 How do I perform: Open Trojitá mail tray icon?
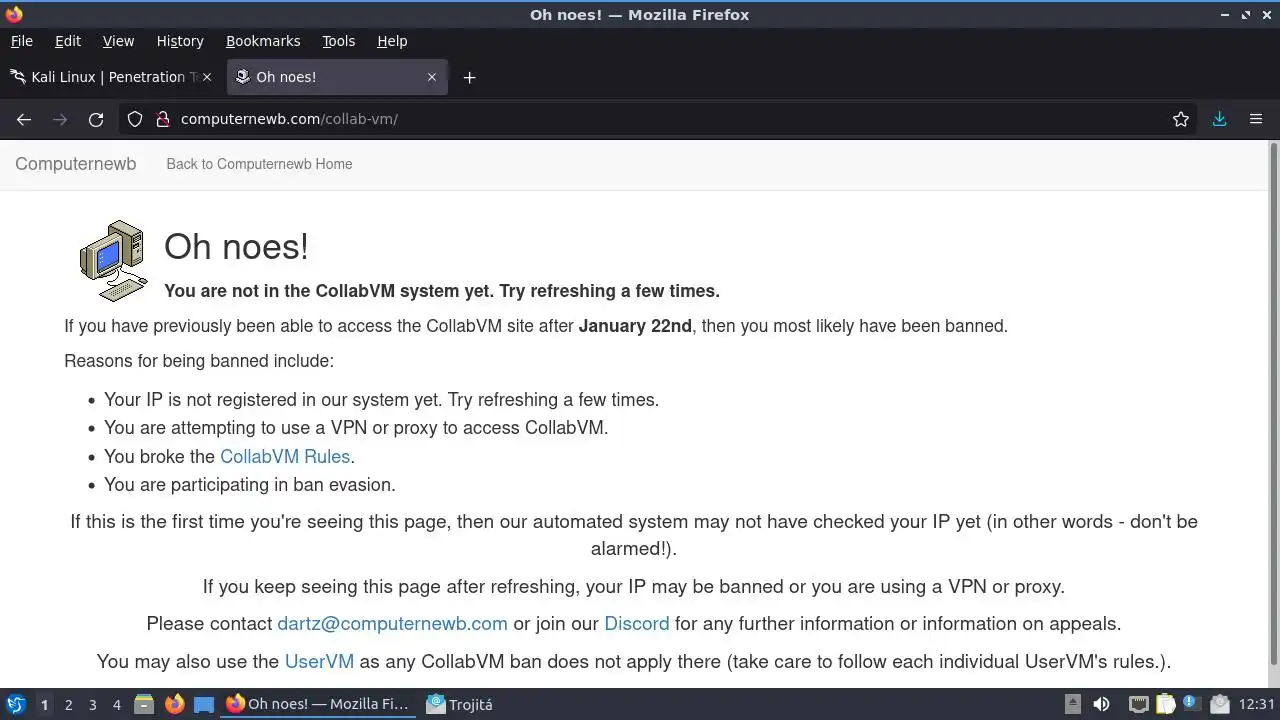pyautogui.click(x=1218, y=704)
